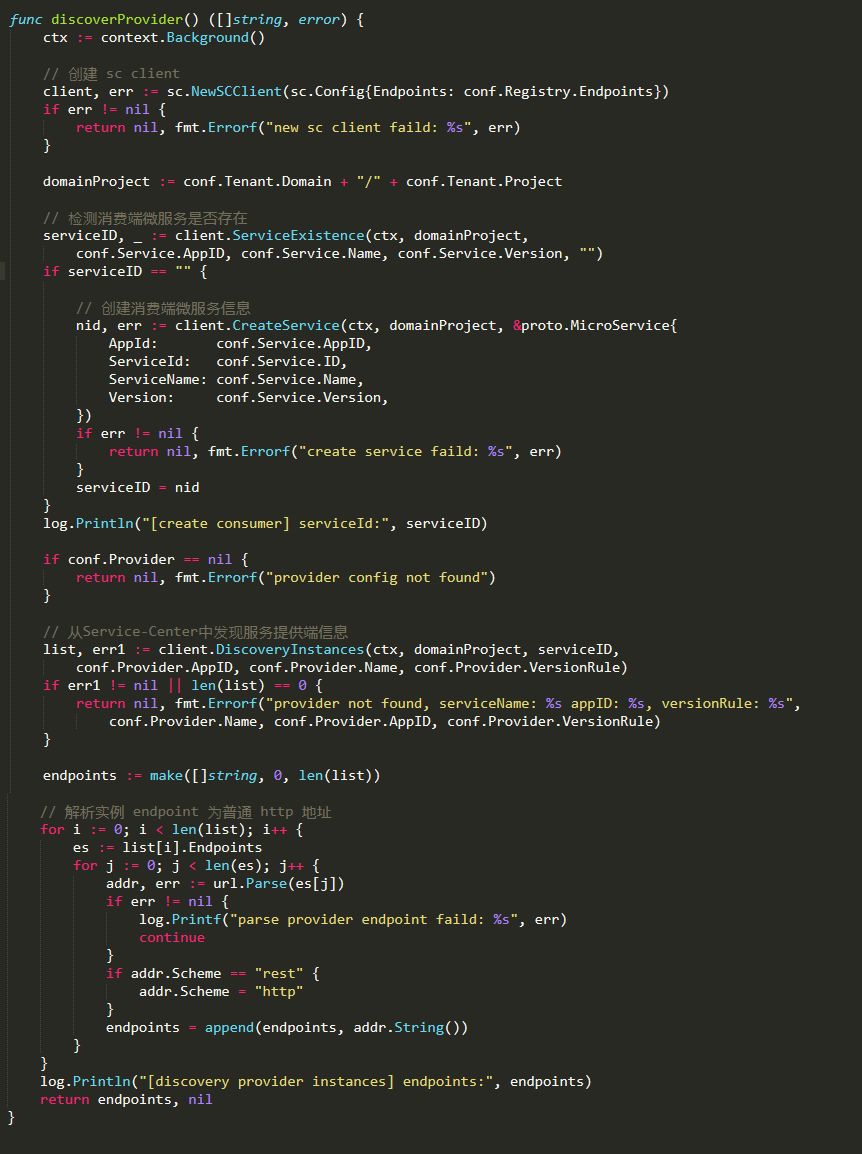Click the line 'if serviceID == "" {'
Viewport: 862px width, 1154px height.
[125, 272]
